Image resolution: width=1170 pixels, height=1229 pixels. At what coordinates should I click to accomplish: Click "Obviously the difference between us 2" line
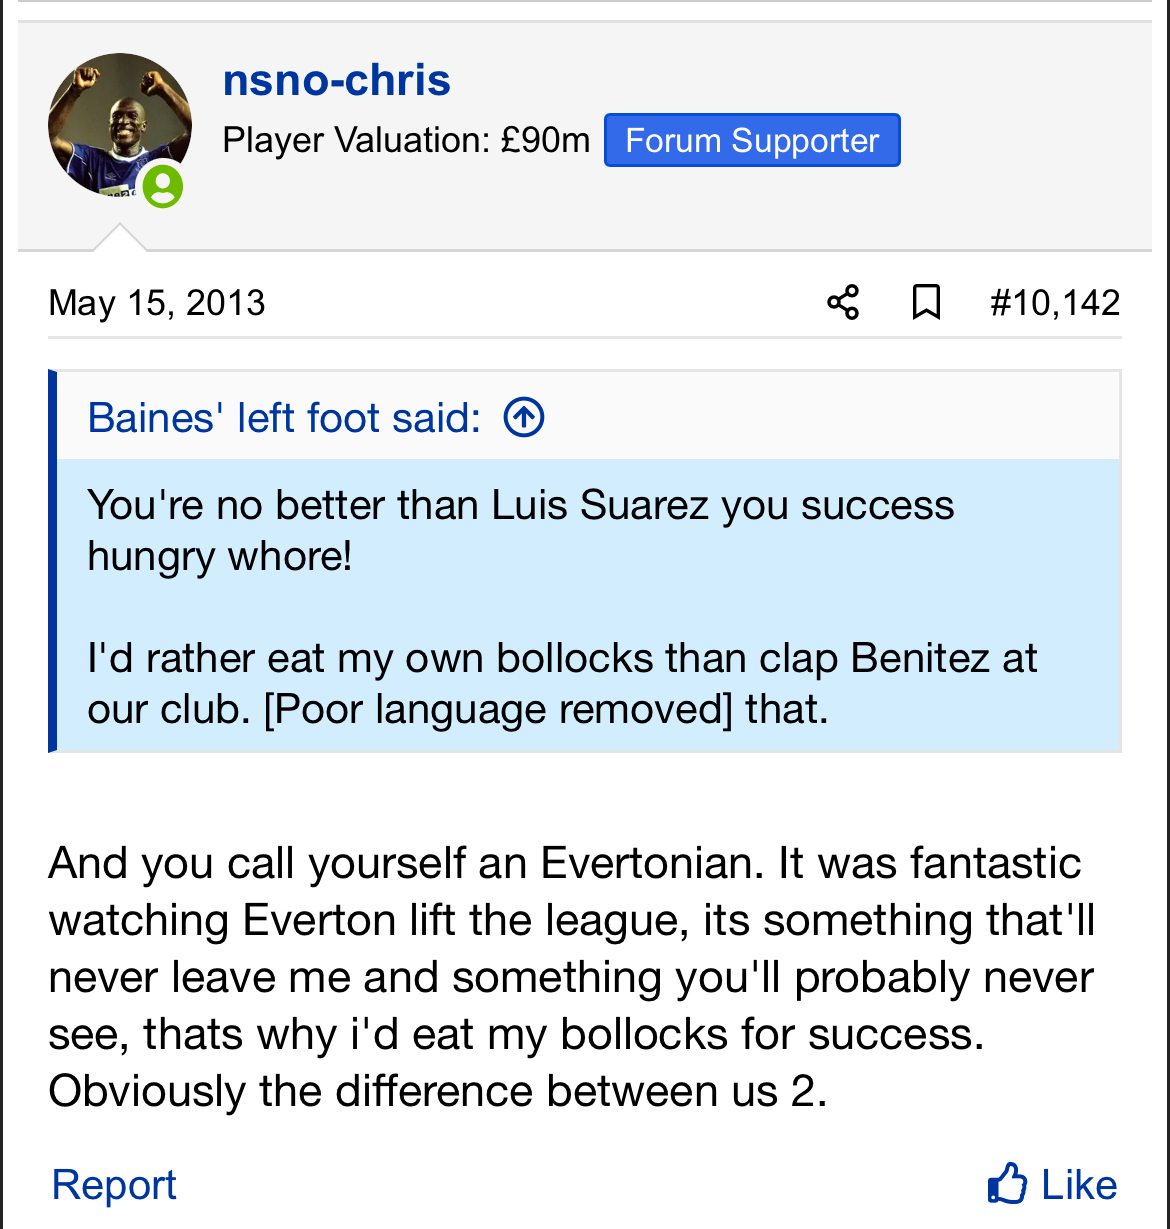pos(438,1091)
